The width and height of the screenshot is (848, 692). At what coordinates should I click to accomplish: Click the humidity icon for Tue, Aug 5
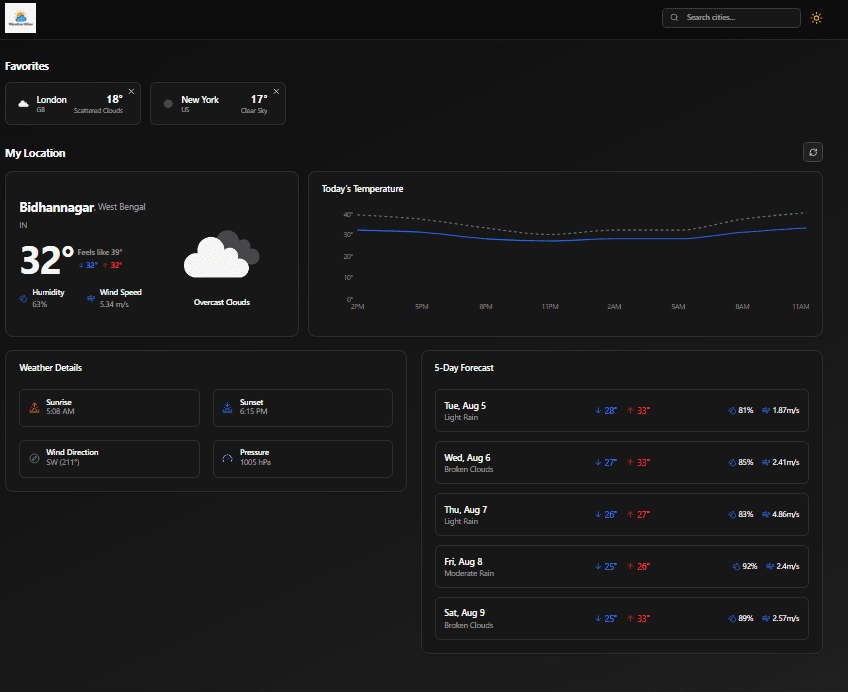(x=733, y=410)
